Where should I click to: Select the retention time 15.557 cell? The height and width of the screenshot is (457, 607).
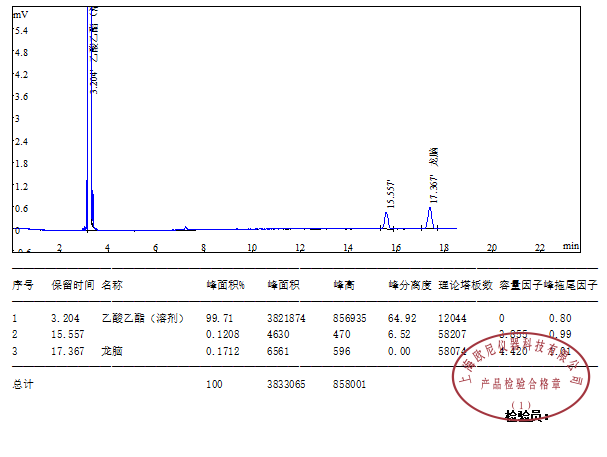[68, 334]
